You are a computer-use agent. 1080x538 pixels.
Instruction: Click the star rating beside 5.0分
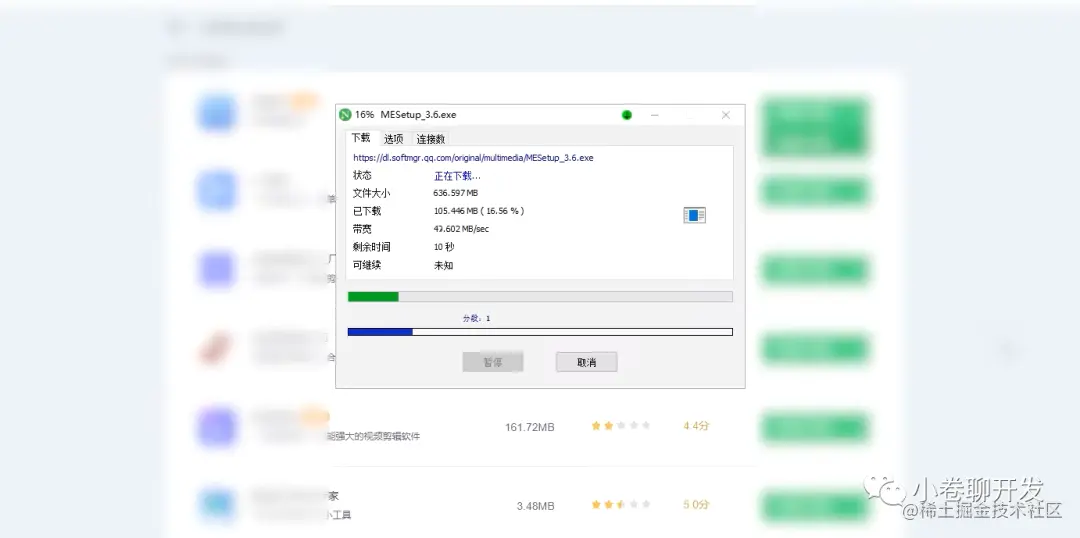tap(621, 505)
